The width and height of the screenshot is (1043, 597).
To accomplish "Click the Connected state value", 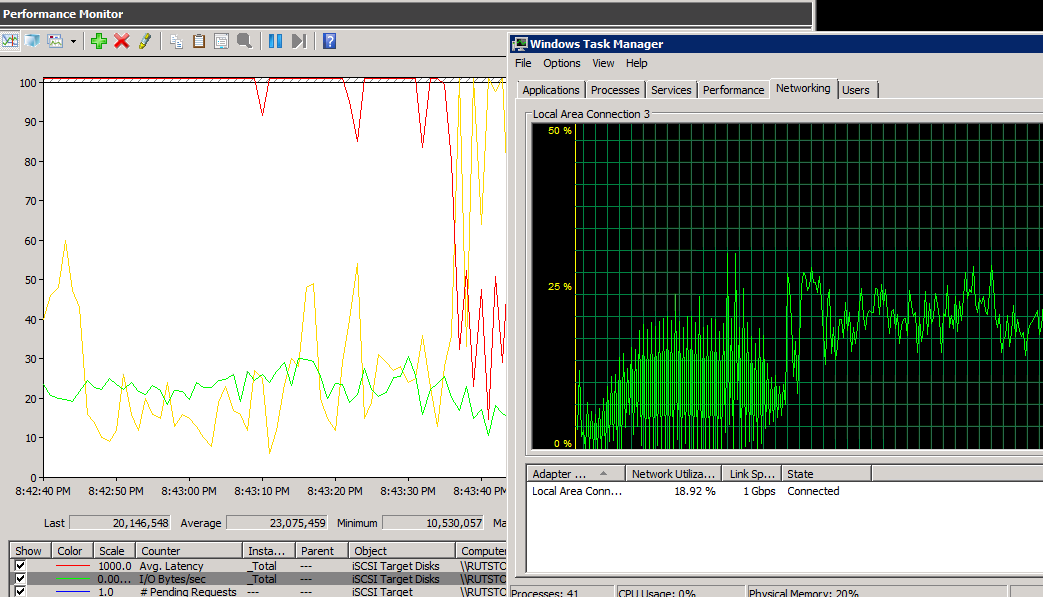I will tap(813, 491).
